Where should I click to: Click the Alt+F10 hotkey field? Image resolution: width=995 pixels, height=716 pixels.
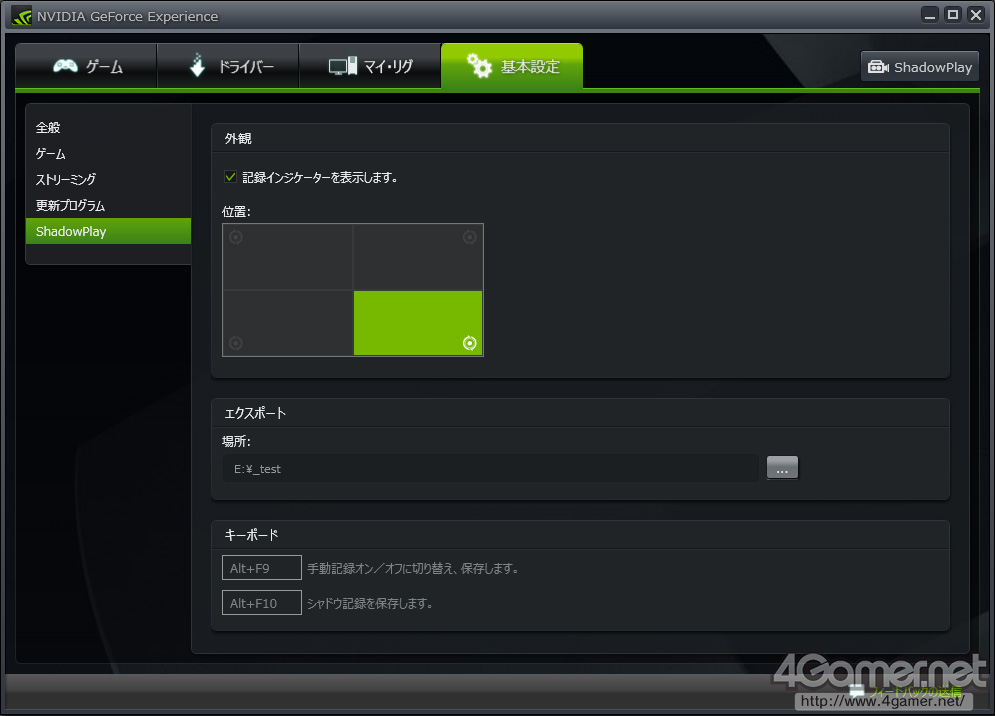point(261,602)
